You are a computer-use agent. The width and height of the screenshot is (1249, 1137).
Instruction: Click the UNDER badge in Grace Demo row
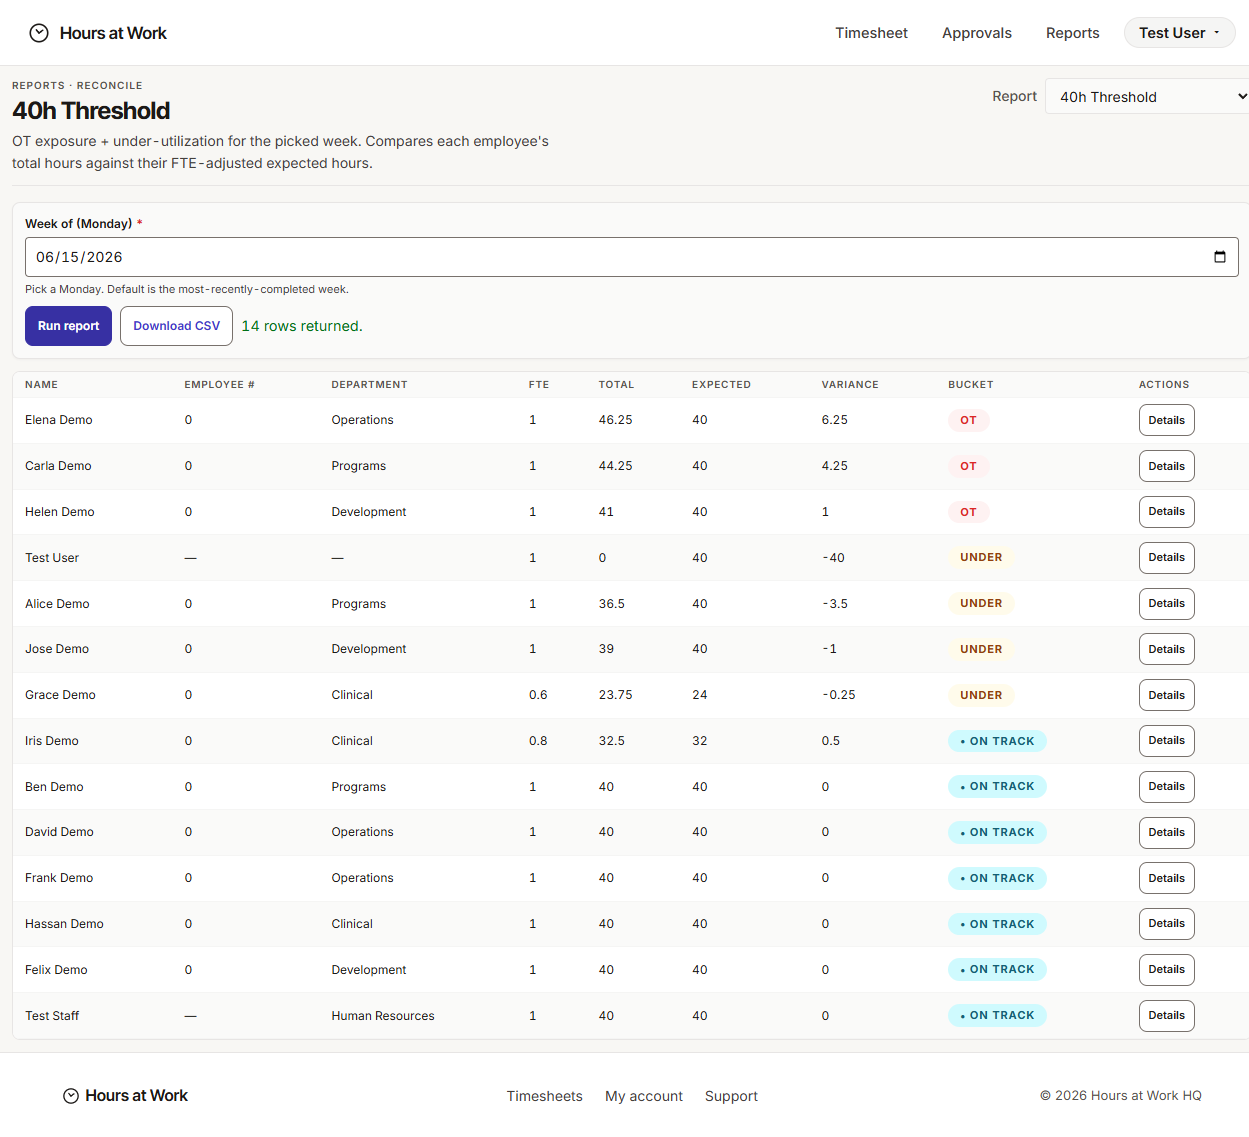pos(981,695)
